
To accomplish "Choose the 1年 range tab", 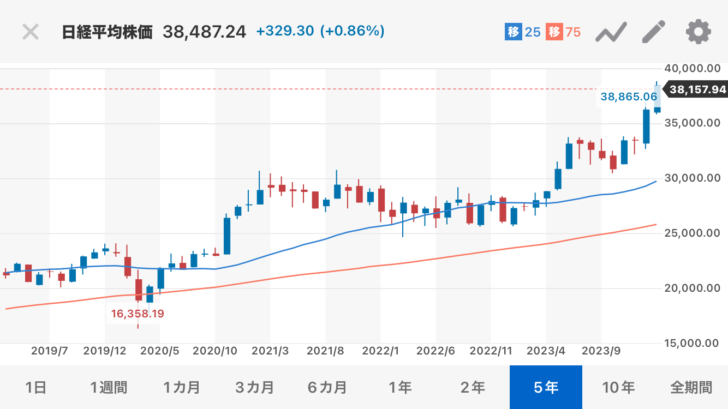I will (400, 387).
